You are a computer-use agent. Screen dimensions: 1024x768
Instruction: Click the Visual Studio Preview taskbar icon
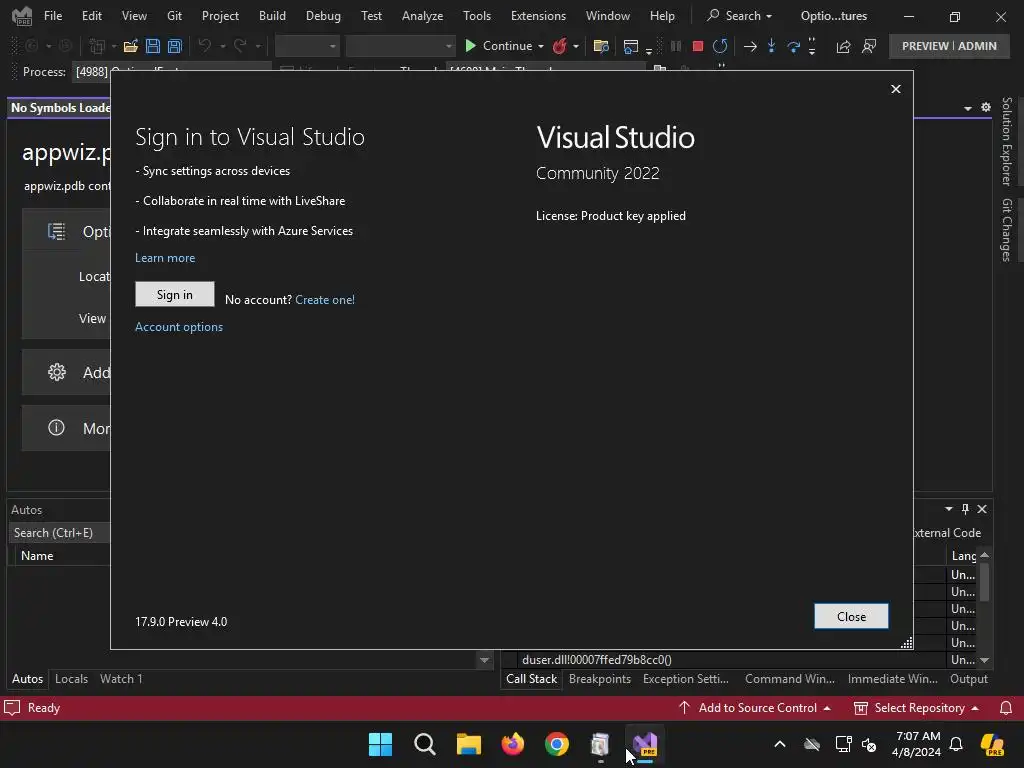point(645,744)
